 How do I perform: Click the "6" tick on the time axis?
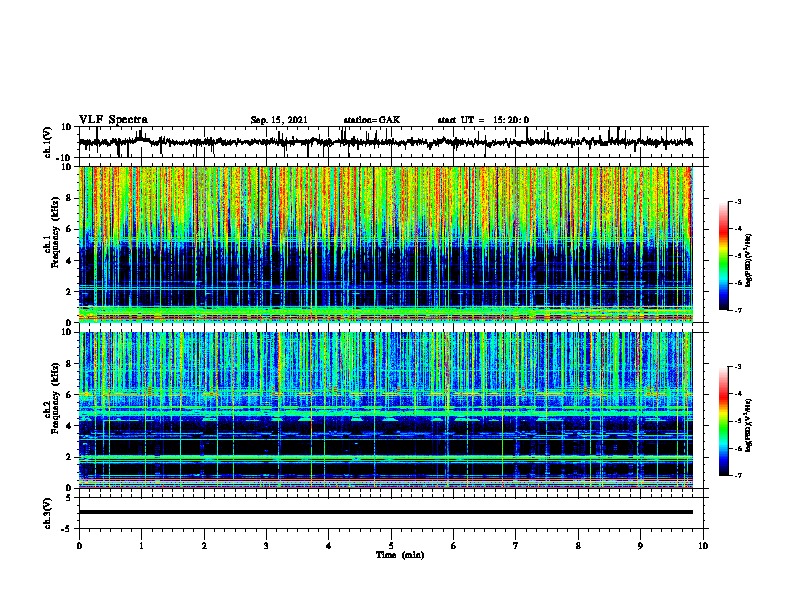[x=454, y=546]
